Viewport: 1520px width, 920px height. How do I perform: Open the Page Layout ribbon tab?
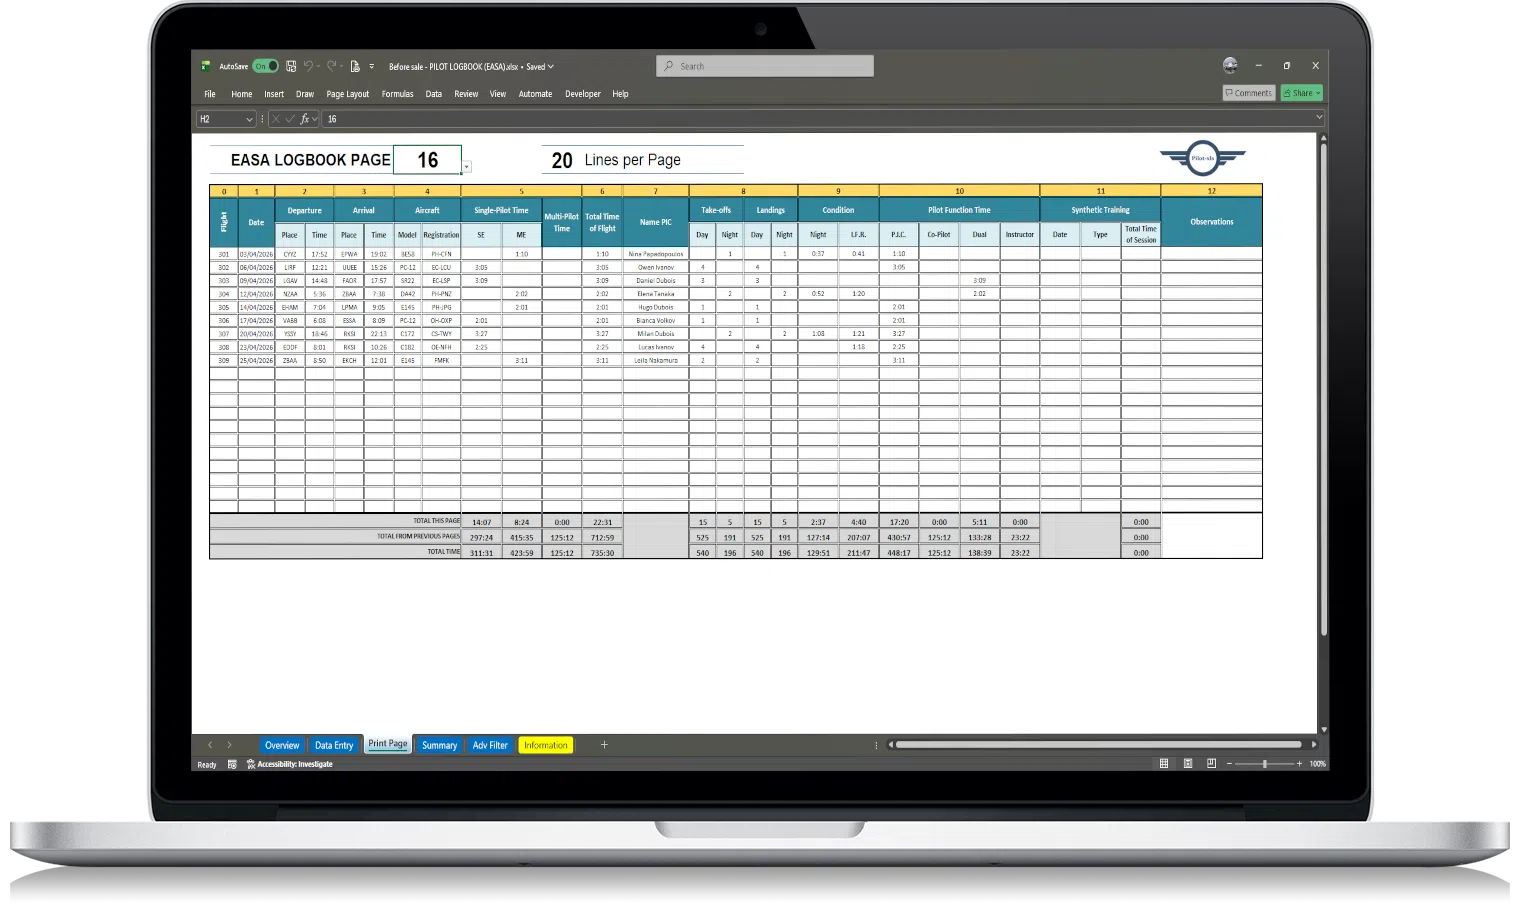point(348,94)
